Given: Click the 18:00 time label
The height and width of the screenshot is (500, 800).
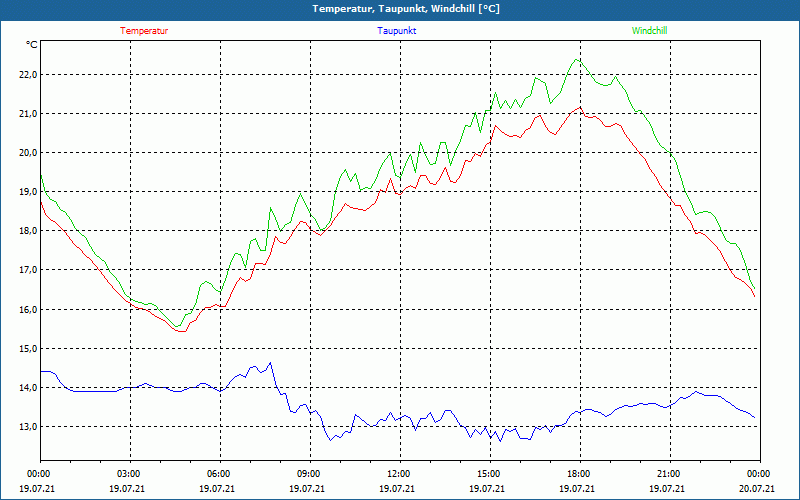Looking at the screenshot, I should pyautogui.click(x=577, y=474).
